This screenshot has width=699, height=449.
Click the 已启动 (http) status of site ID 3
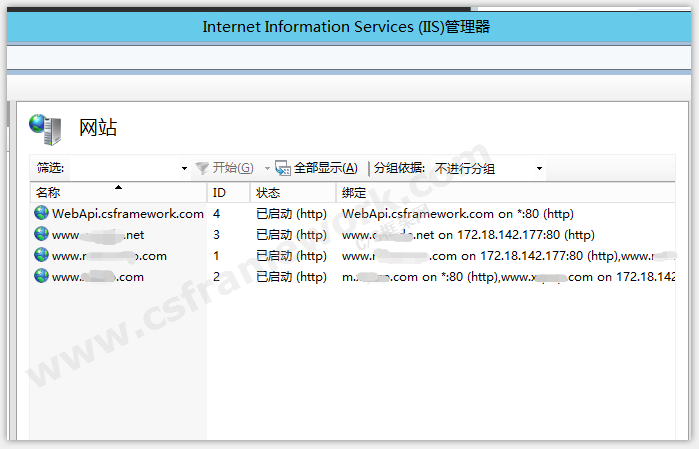click(x=291, y=235)
